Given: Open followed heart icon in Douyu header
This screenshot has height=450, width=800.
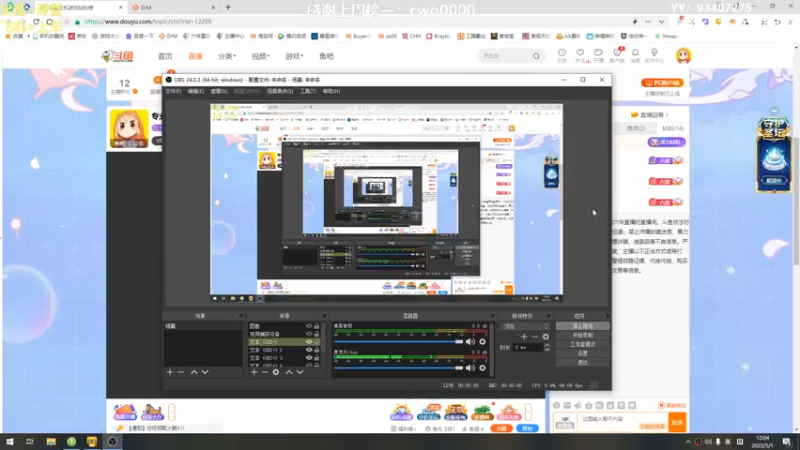Looking at the screenshot, I should coord(580,55).
